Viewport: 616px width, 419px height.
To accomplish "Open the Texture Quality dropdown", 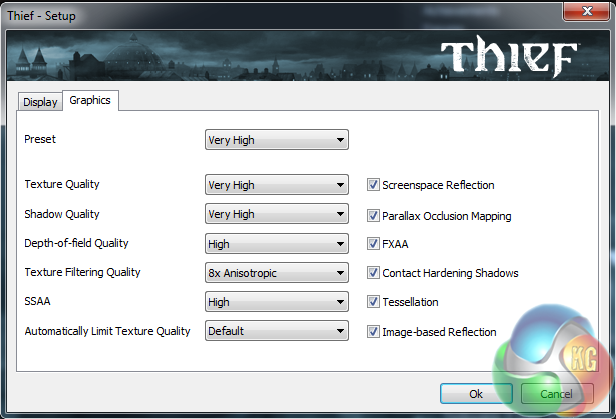I will [277, 185].
